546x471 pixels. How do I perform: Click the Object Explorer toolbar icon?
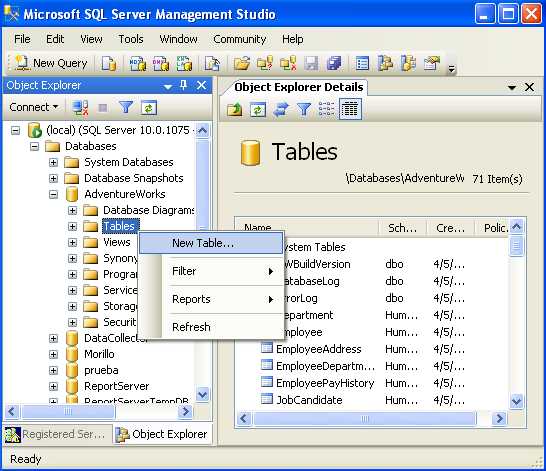[x=385, y=63]
